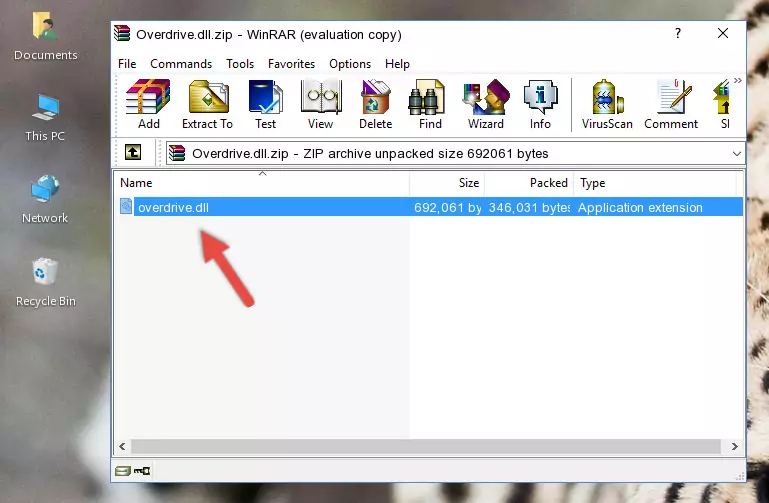Run the Test archive tool
This screenshot has height=503, width=769.
pos(265,104)
